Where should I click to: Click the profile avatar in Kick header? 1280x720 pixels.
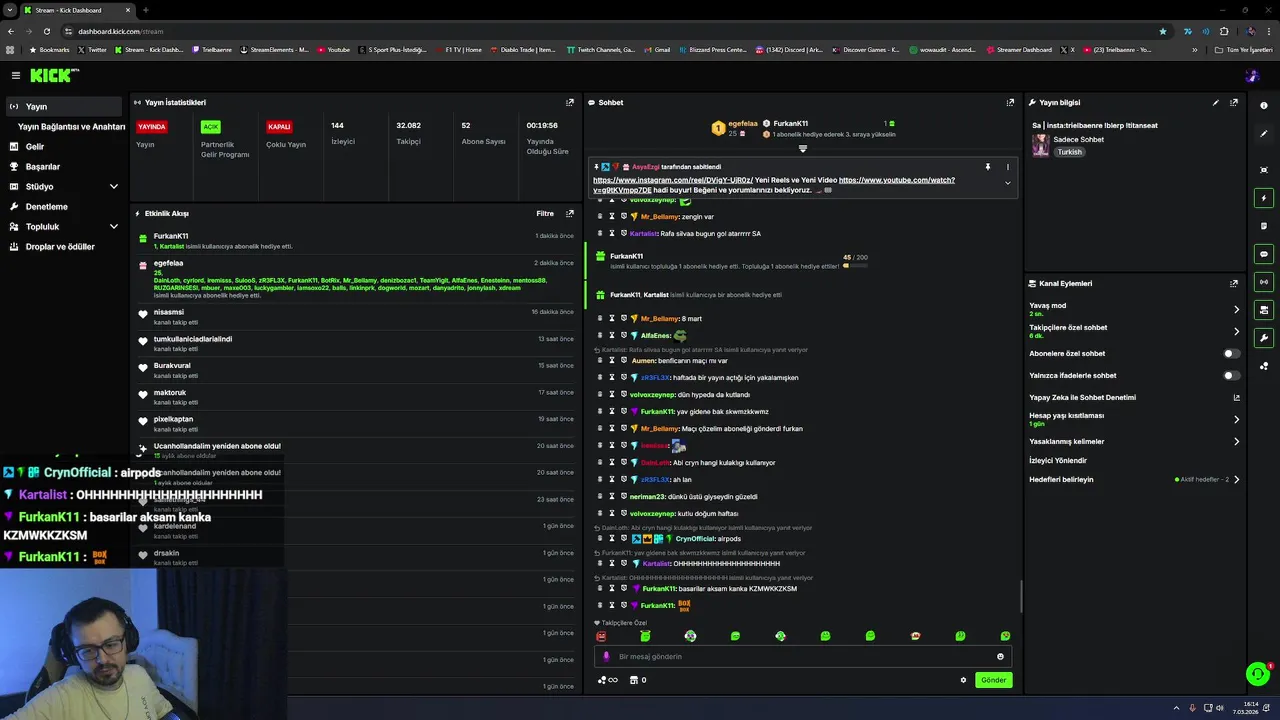(1252, 75)
